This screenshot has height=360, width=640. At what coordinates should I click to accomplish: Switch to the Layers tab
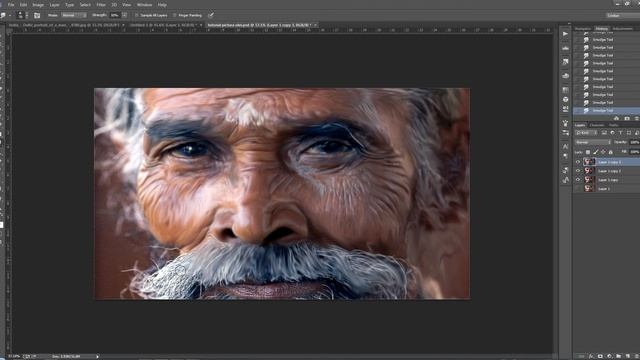click(x=580, y=125)
